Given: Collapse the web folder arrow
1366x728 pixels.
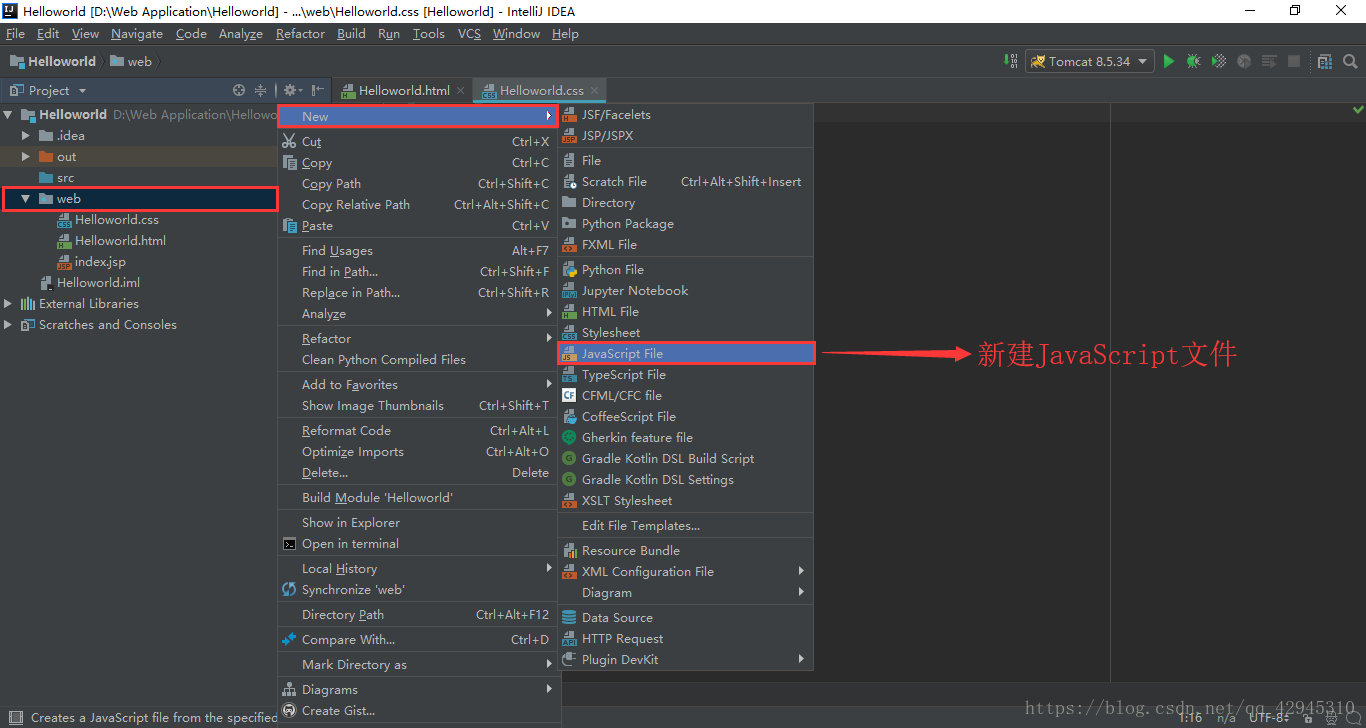Looking at the screenshot, I should [x=26, y=199].
